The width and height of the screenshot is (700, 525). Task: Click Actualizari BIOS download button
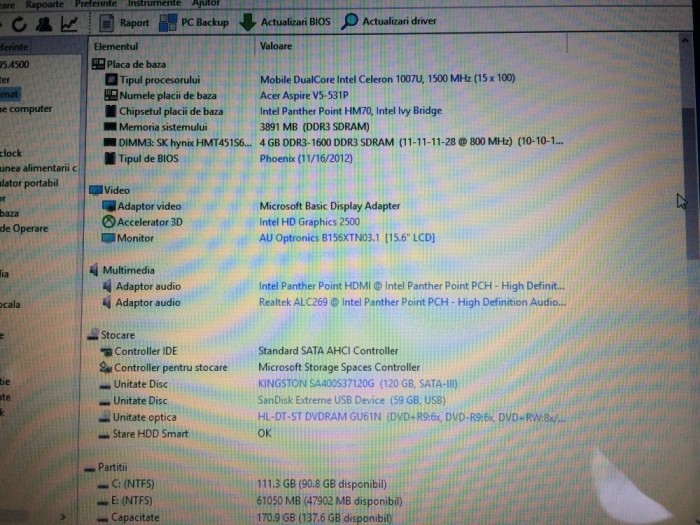[x=285, y=22]
